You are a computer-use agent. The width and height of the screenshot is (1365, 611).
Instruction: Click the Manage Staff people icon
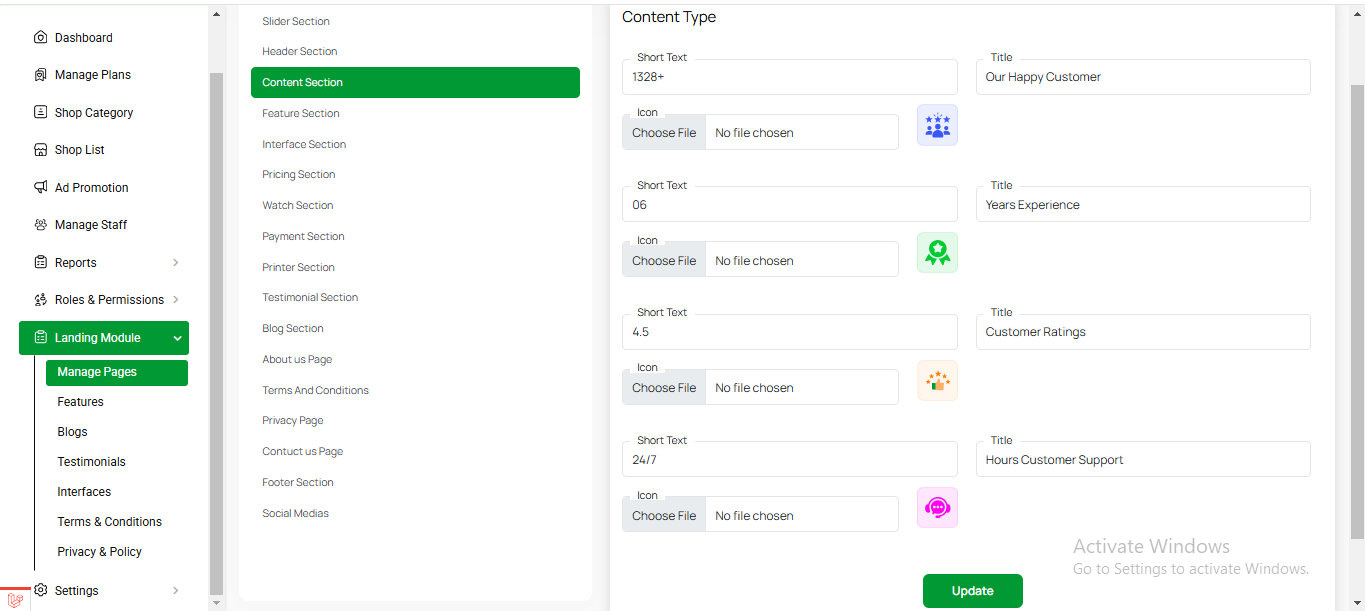(x=40, y=225)
